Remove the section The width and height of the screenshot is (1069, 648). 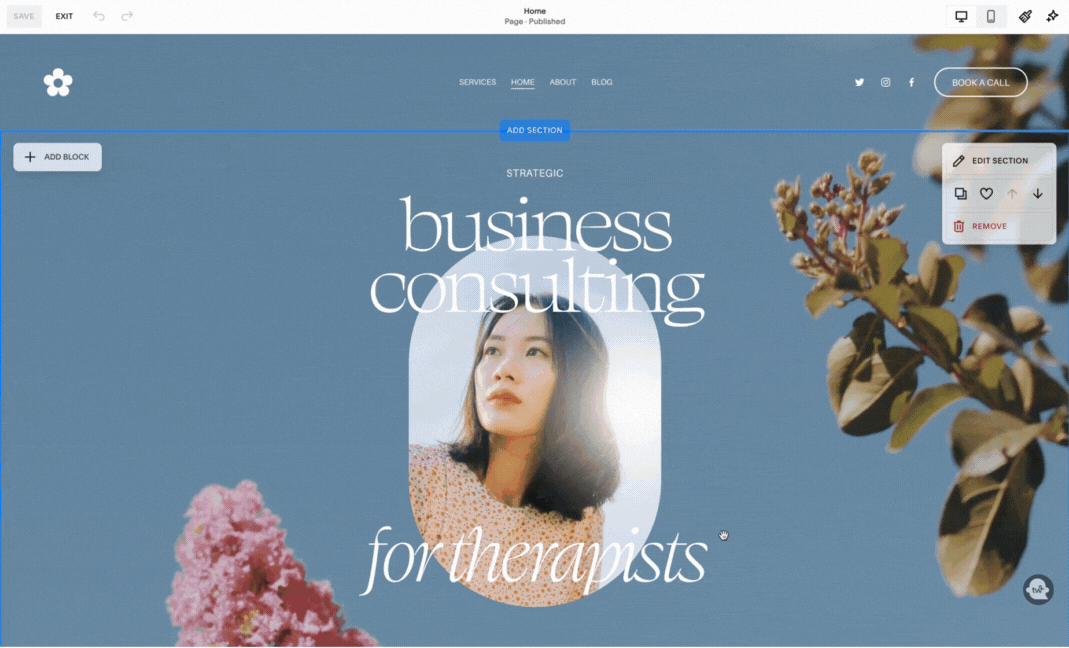pos(980,226)
